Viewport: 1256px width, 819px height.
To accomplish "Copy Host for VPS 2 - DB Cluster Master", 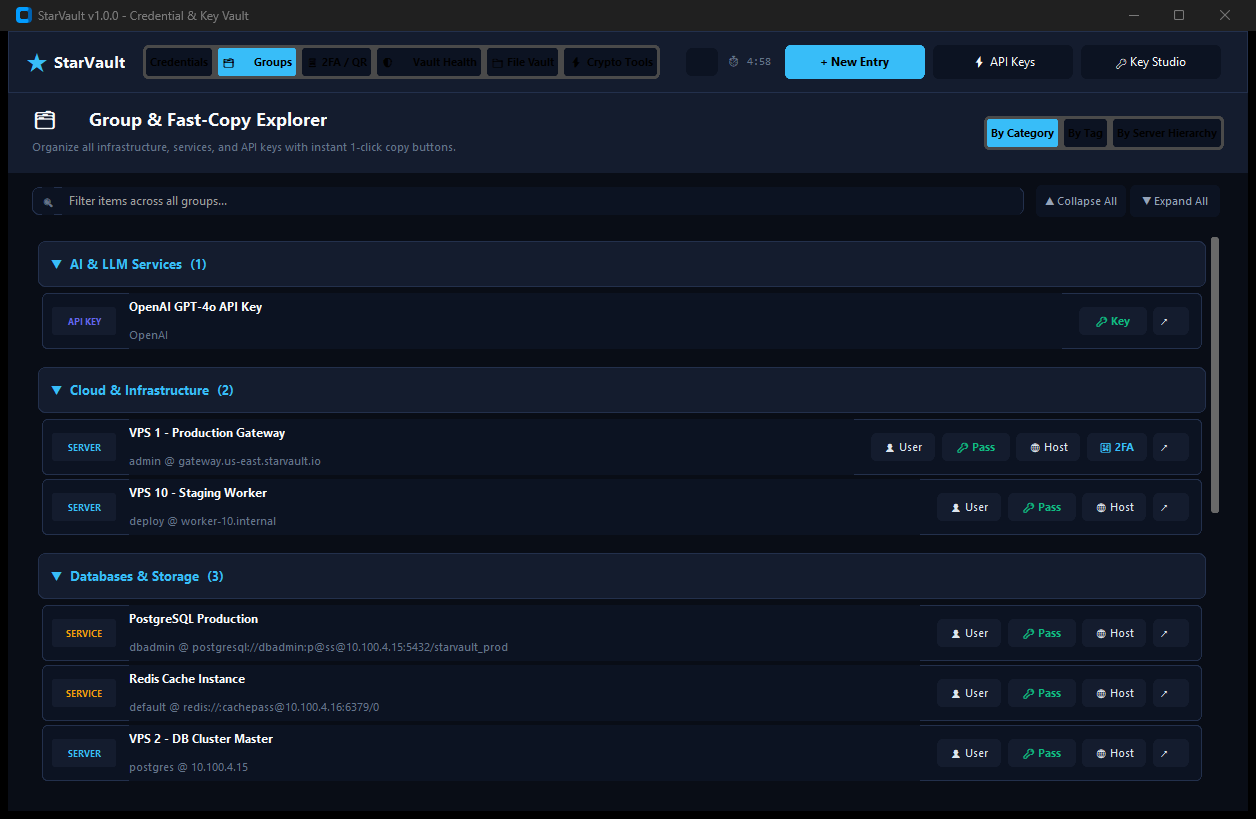I will point(1114,753).
